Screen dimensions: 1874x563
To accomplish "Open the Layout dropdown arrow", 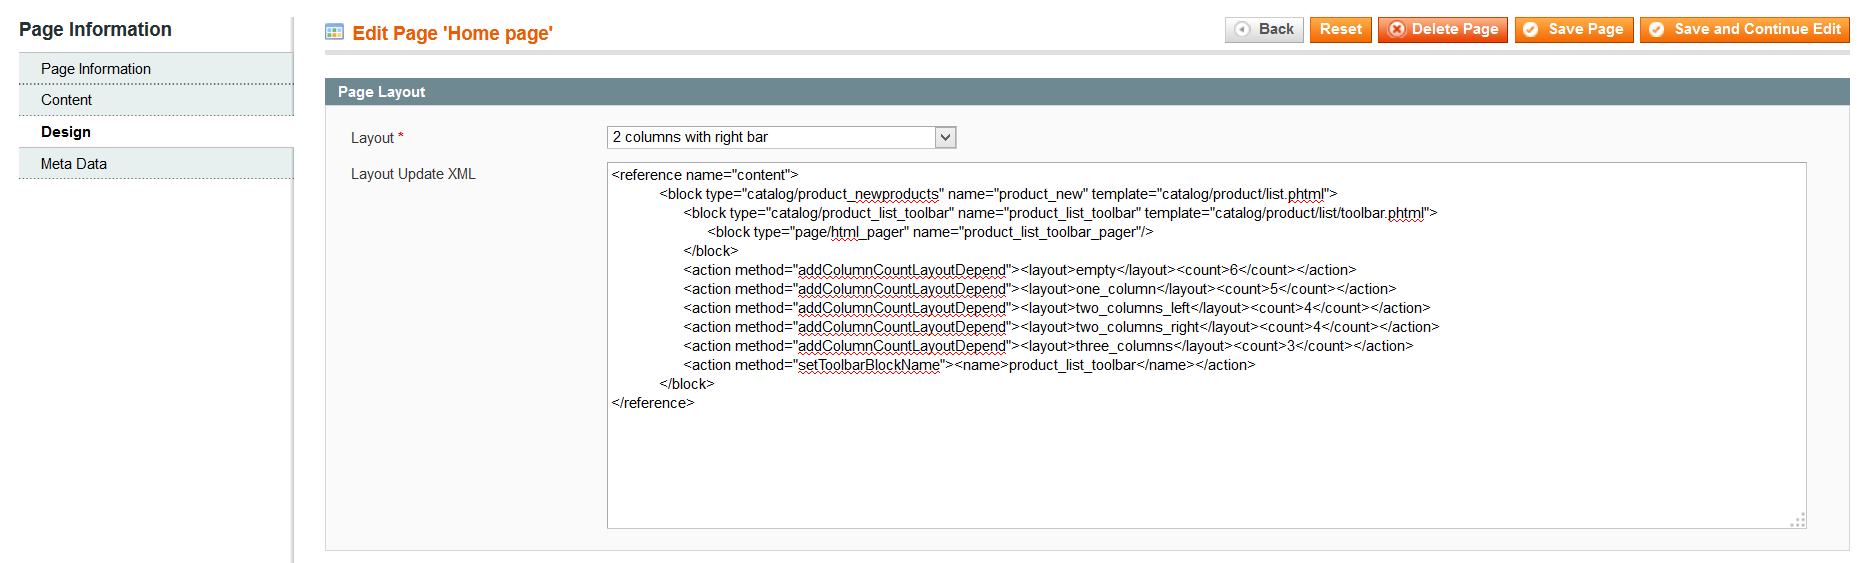I will (x=945, y=137).
